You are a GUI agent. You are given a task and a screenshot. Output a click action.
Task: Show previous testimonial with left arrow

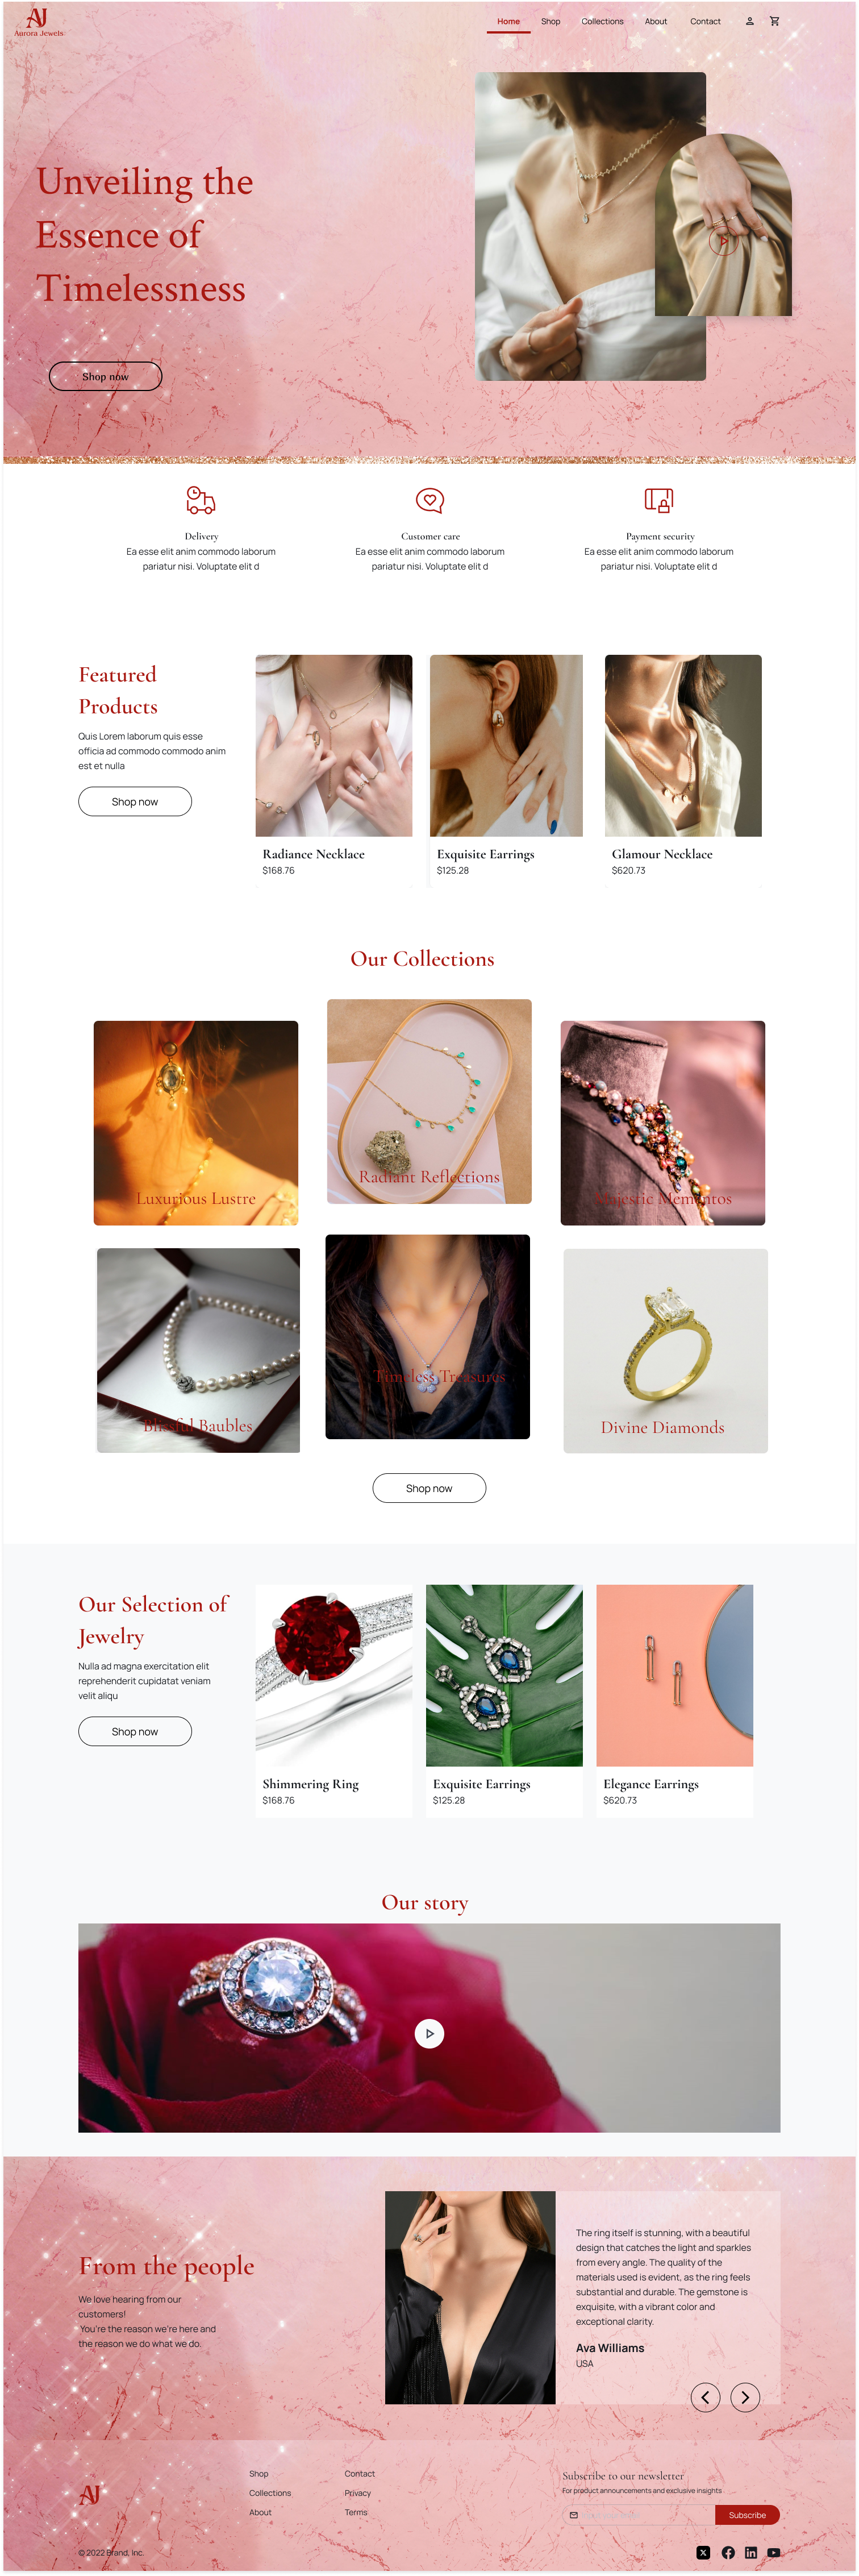[705, 2397]
